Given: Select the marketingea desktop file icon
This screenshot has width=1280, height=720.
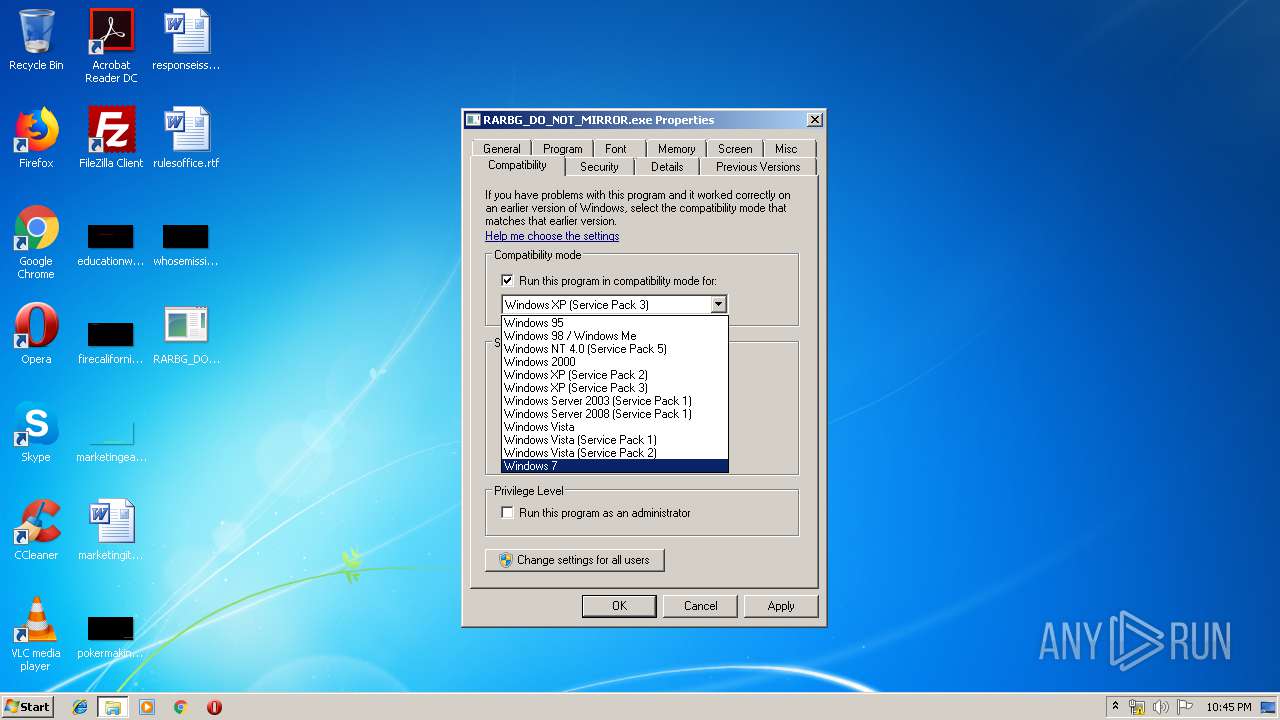Looking at the screenshot, I should tap(111, 440).
